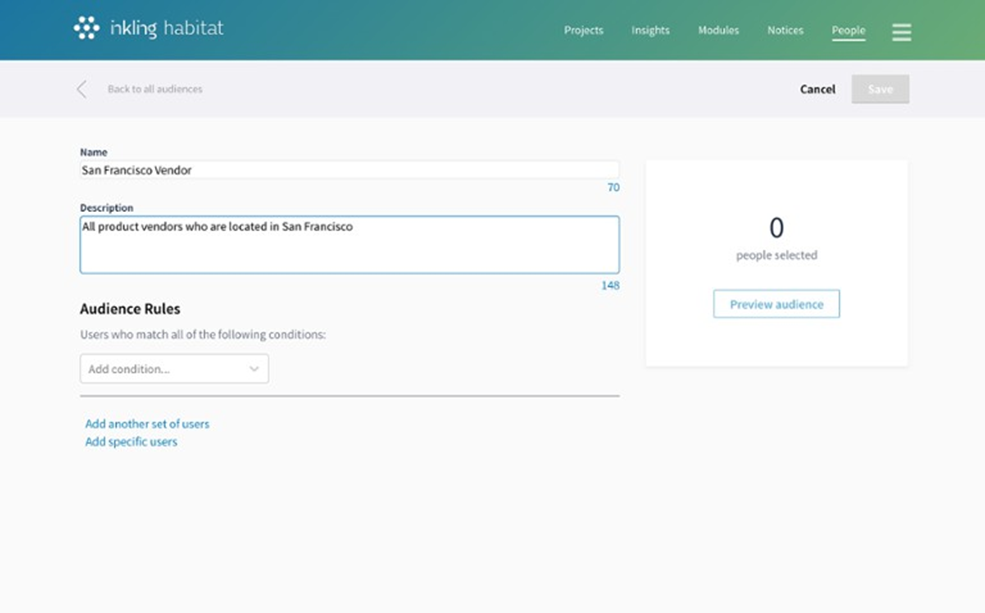Go to Insights section
The height and width of the screenshot is (613, 985).
click(x=650, y=31)
